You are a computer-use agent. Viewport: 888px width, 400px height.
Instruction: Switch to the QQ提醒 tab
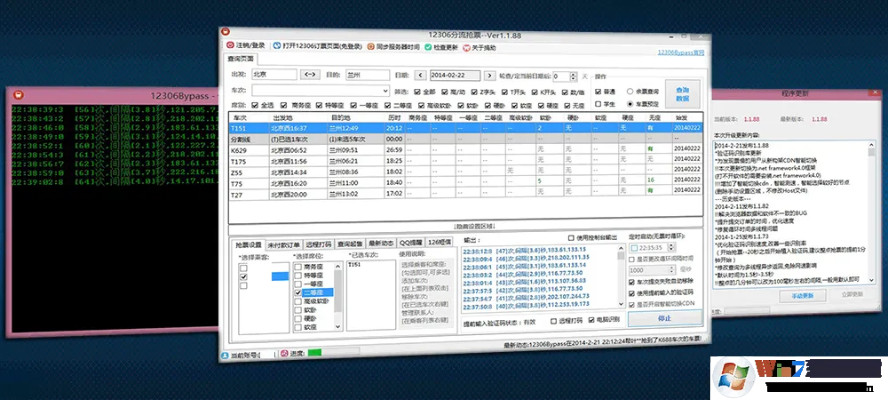click(411, 242)
